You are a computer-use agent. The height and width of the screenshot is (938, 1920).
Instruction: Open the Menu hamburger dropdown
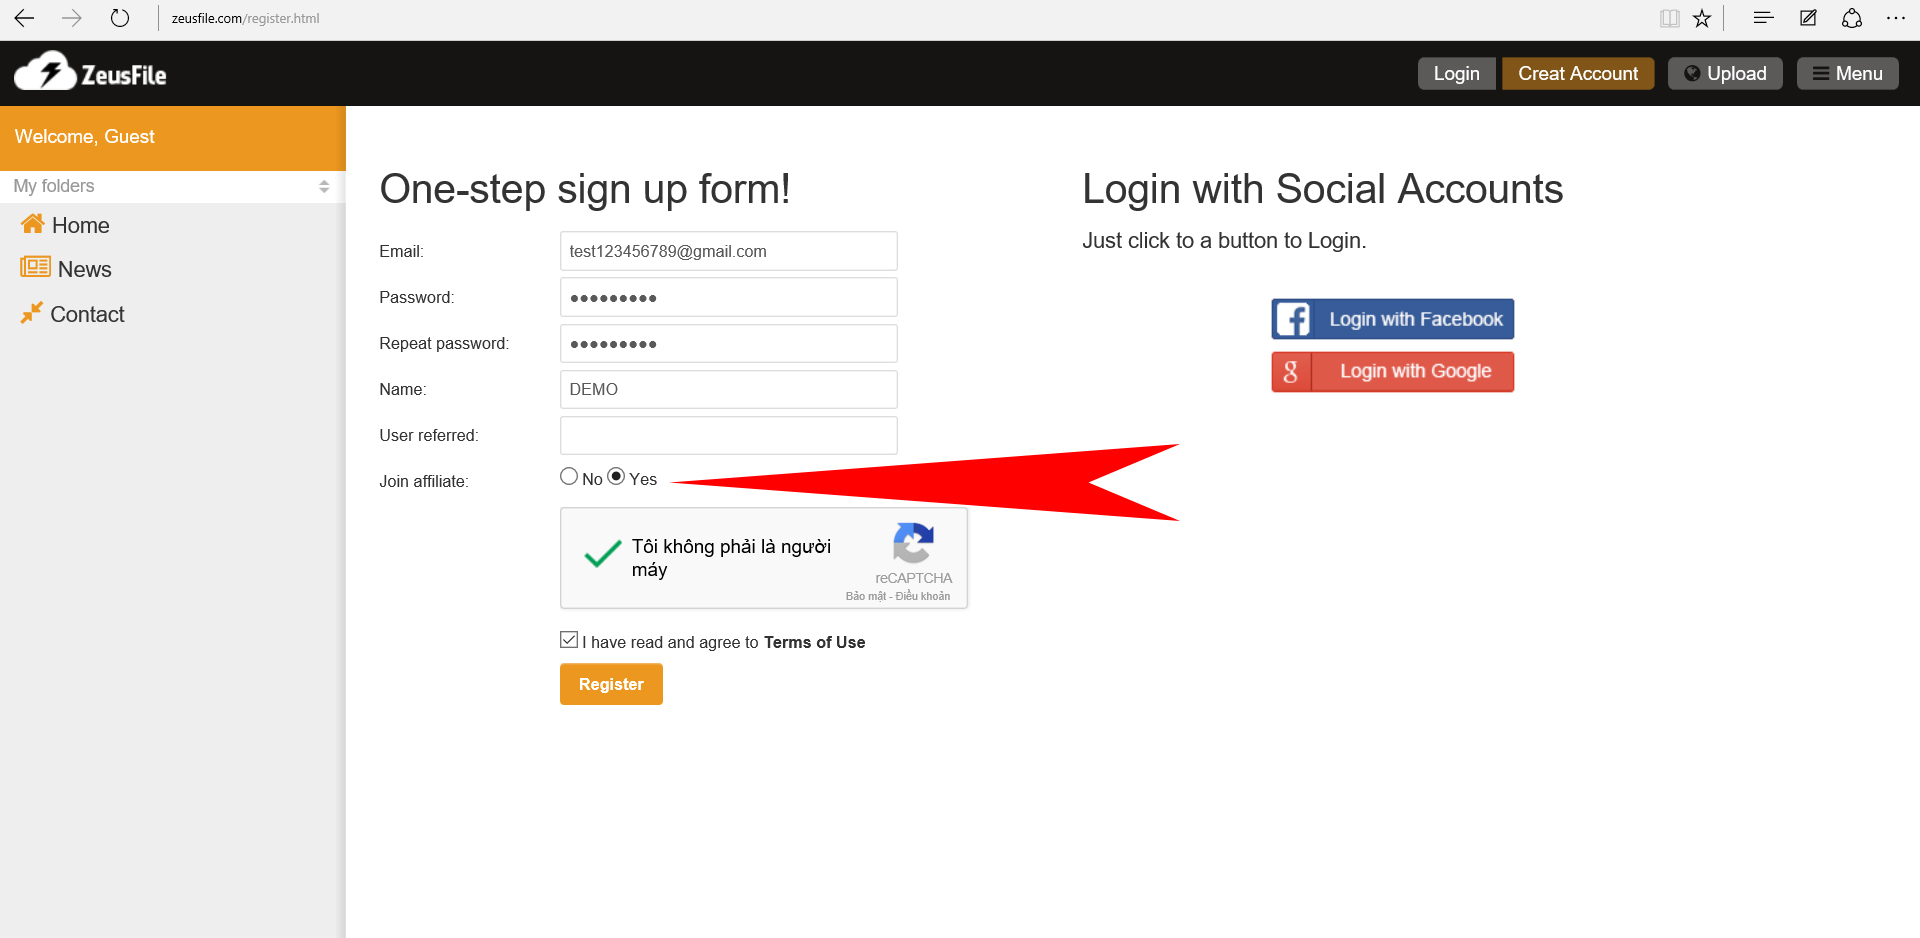click(x=1847, y=73)
